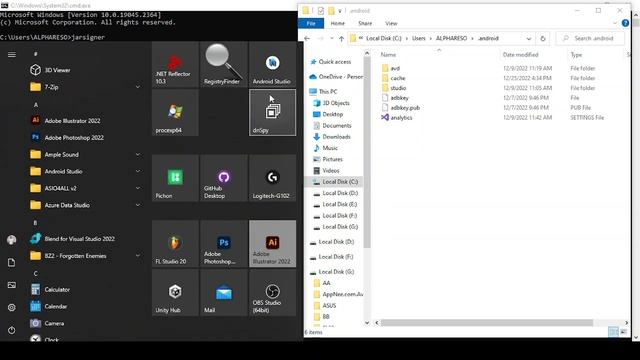Select the cache folder
Screen dimensions: 640x360
[398, 78]
